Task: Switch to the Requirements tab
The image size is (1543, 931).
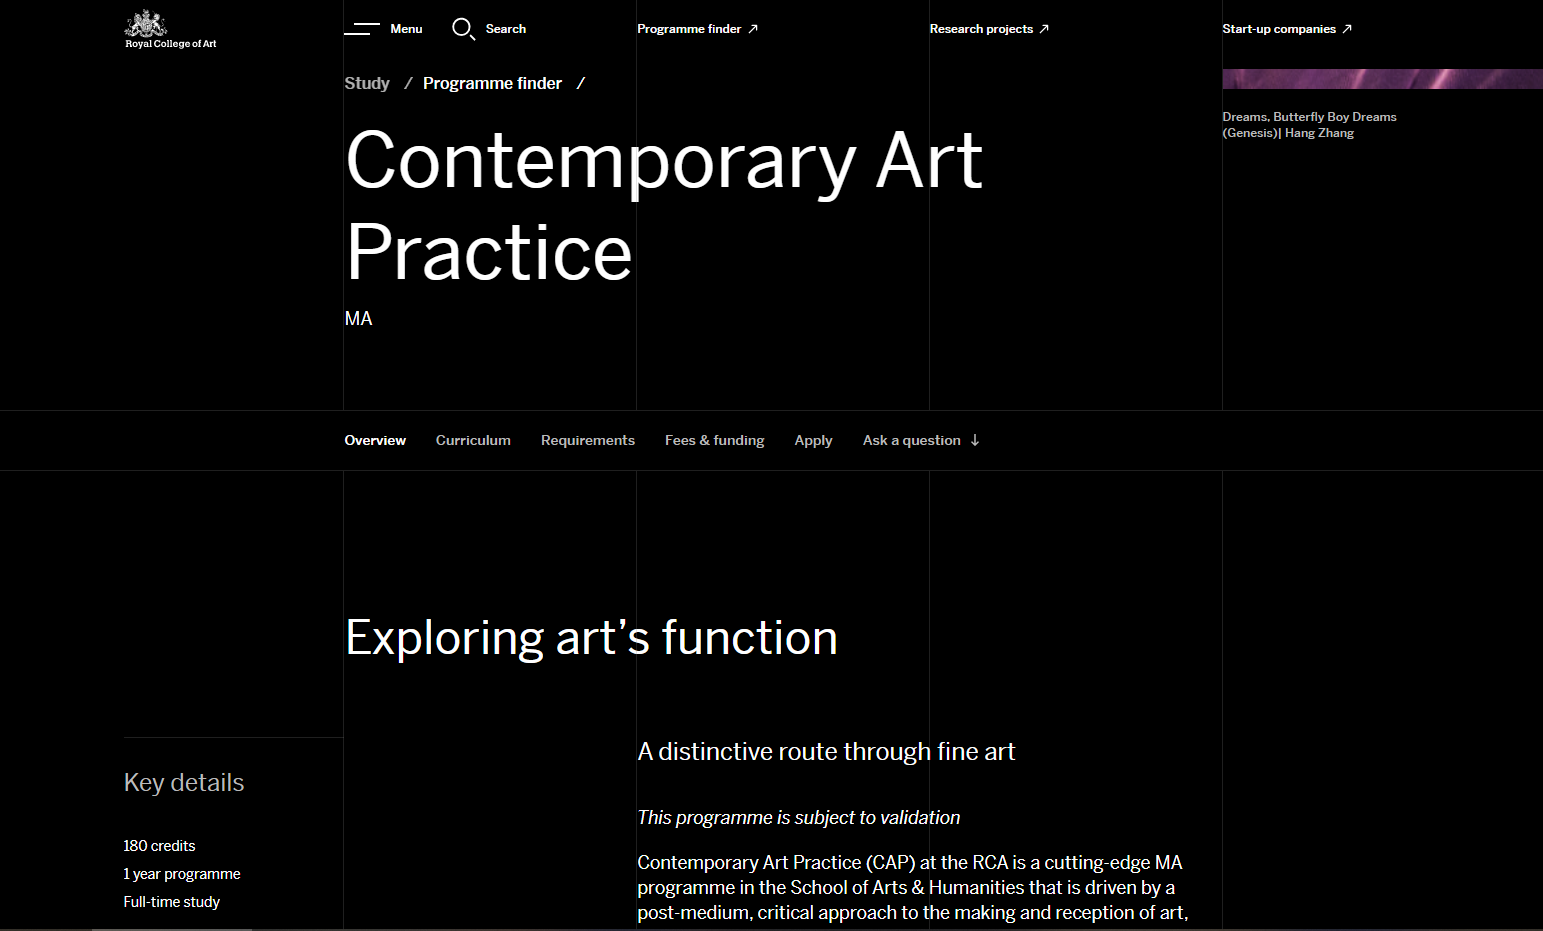Action: coord(588,440)
